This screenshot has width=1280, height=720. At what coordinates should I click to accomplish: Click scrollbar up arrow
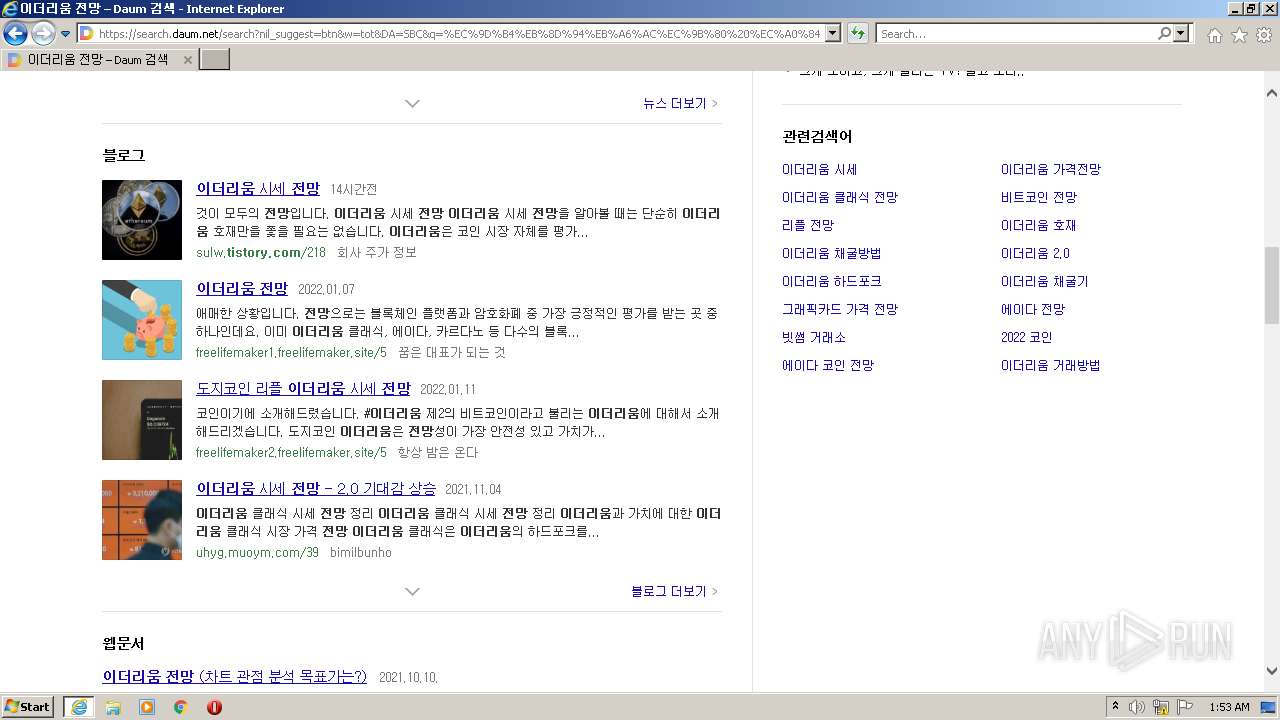click(1271, 94)
